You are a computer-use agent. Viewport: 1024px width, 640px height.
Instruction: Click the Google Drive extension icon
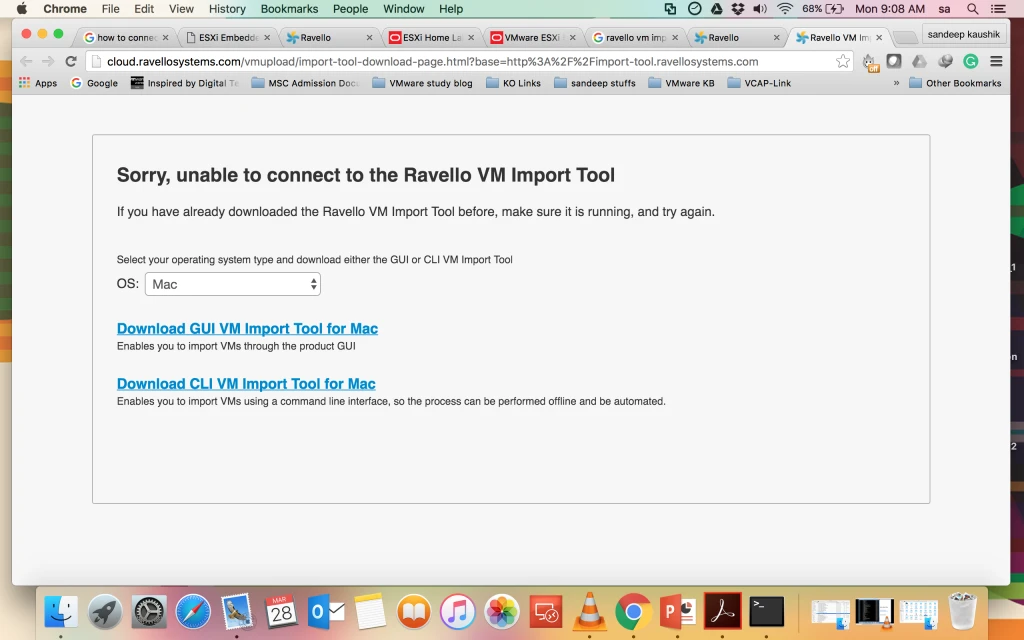pos(919,61)
